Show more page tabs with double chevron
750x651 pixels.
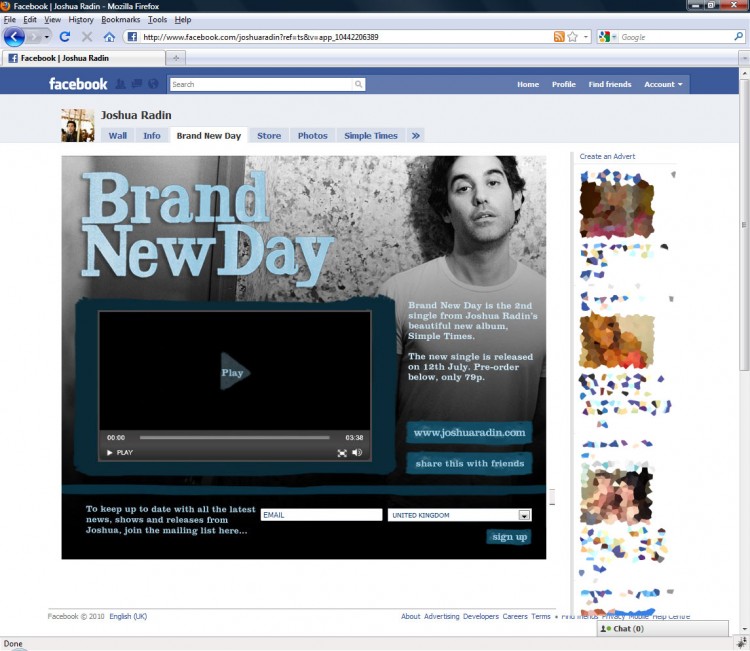point(416,136)
